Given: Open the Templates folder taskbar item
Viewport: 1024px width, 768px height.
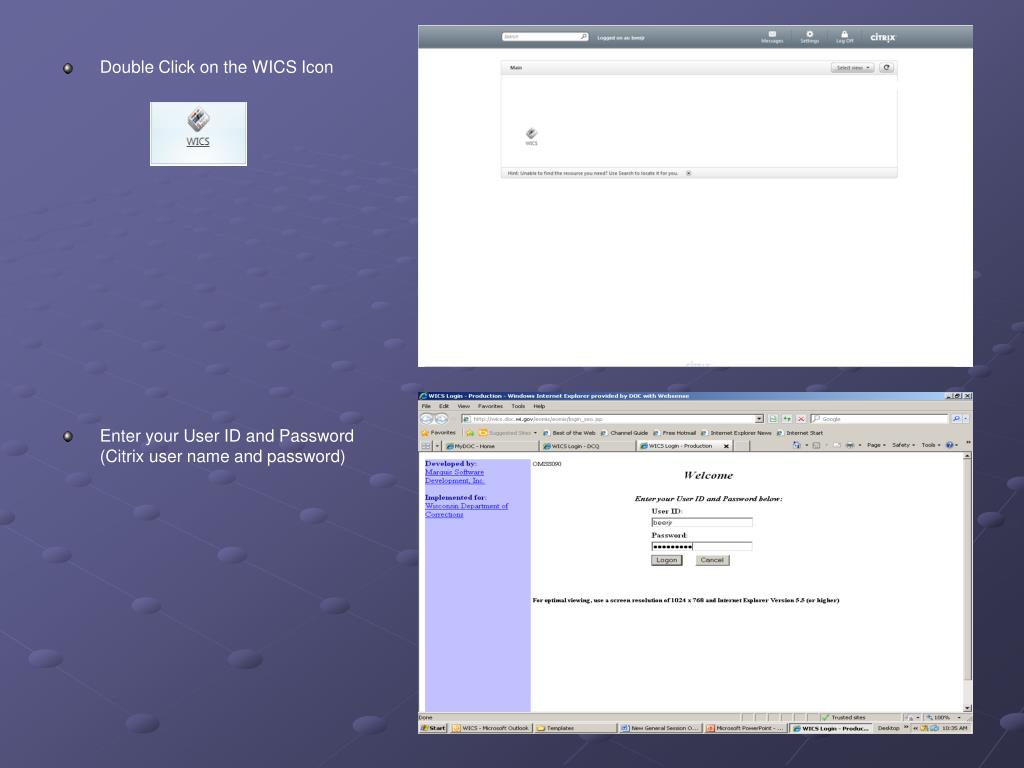Looking at the screenshot, I should 575,728.
